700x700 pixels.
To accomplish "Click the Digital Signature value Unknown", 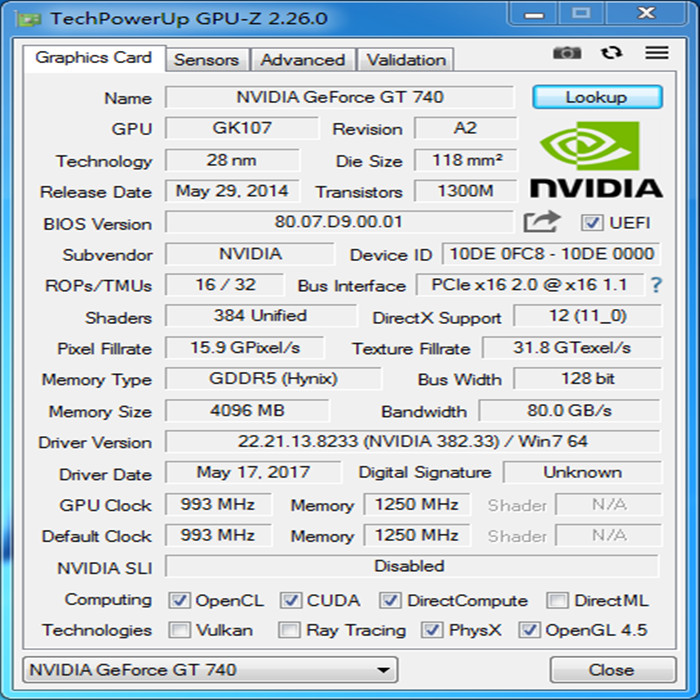I will click(583, 472).
